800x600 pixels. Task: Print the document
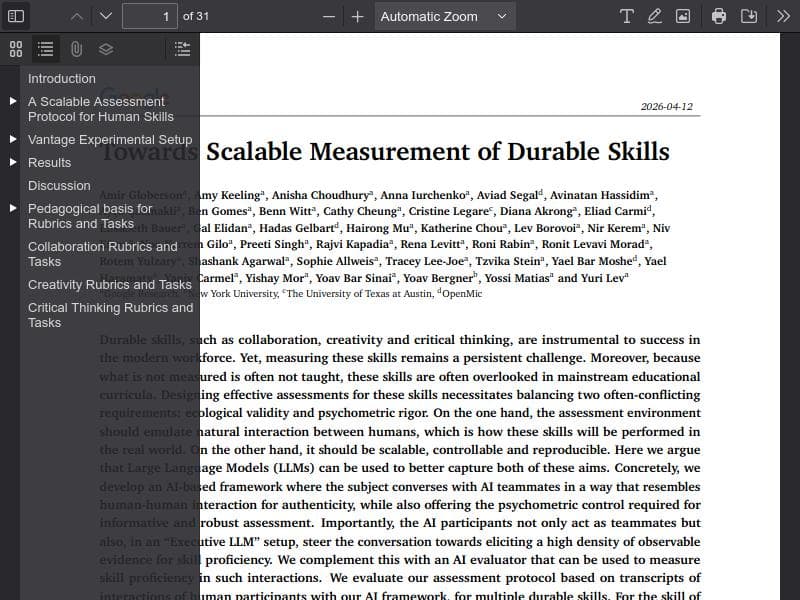pyautogui.click(x=719, y=16)
